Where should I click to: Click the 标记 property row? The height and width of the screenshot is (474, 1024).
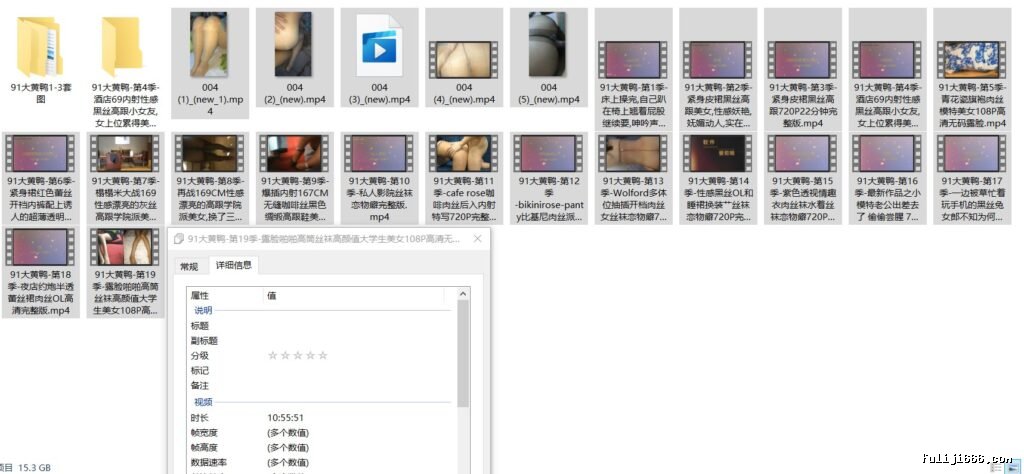321,371
